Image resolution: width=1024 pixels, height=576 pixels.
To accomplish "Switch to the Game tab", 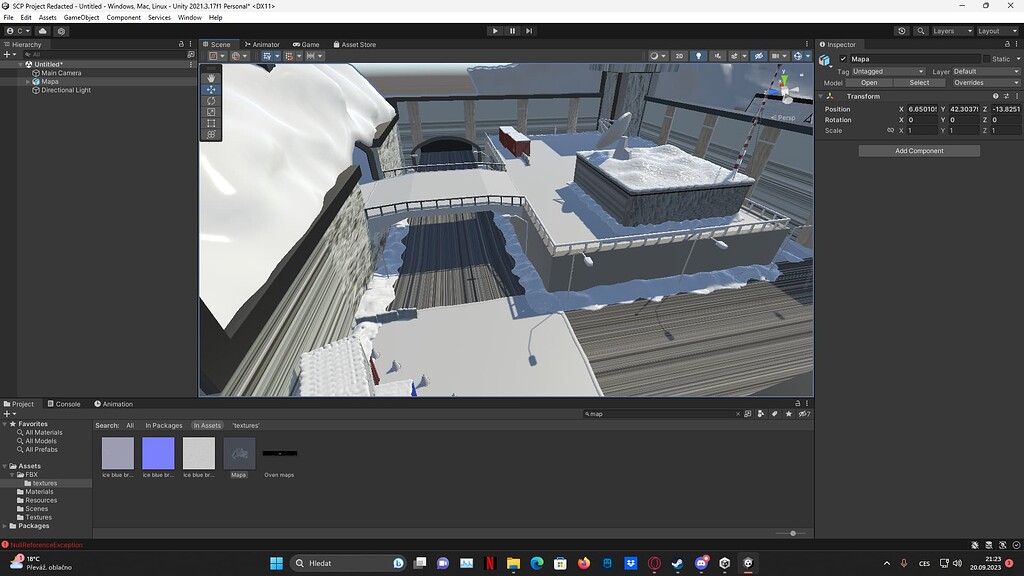I will pyautogui.click(x=305, y=44).
